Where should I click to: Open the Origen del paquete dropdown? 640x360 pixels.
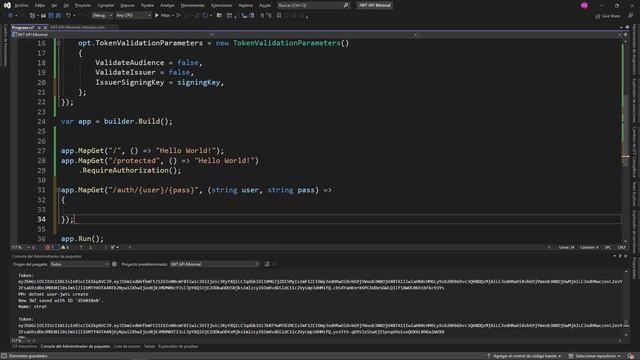point(80,264)
